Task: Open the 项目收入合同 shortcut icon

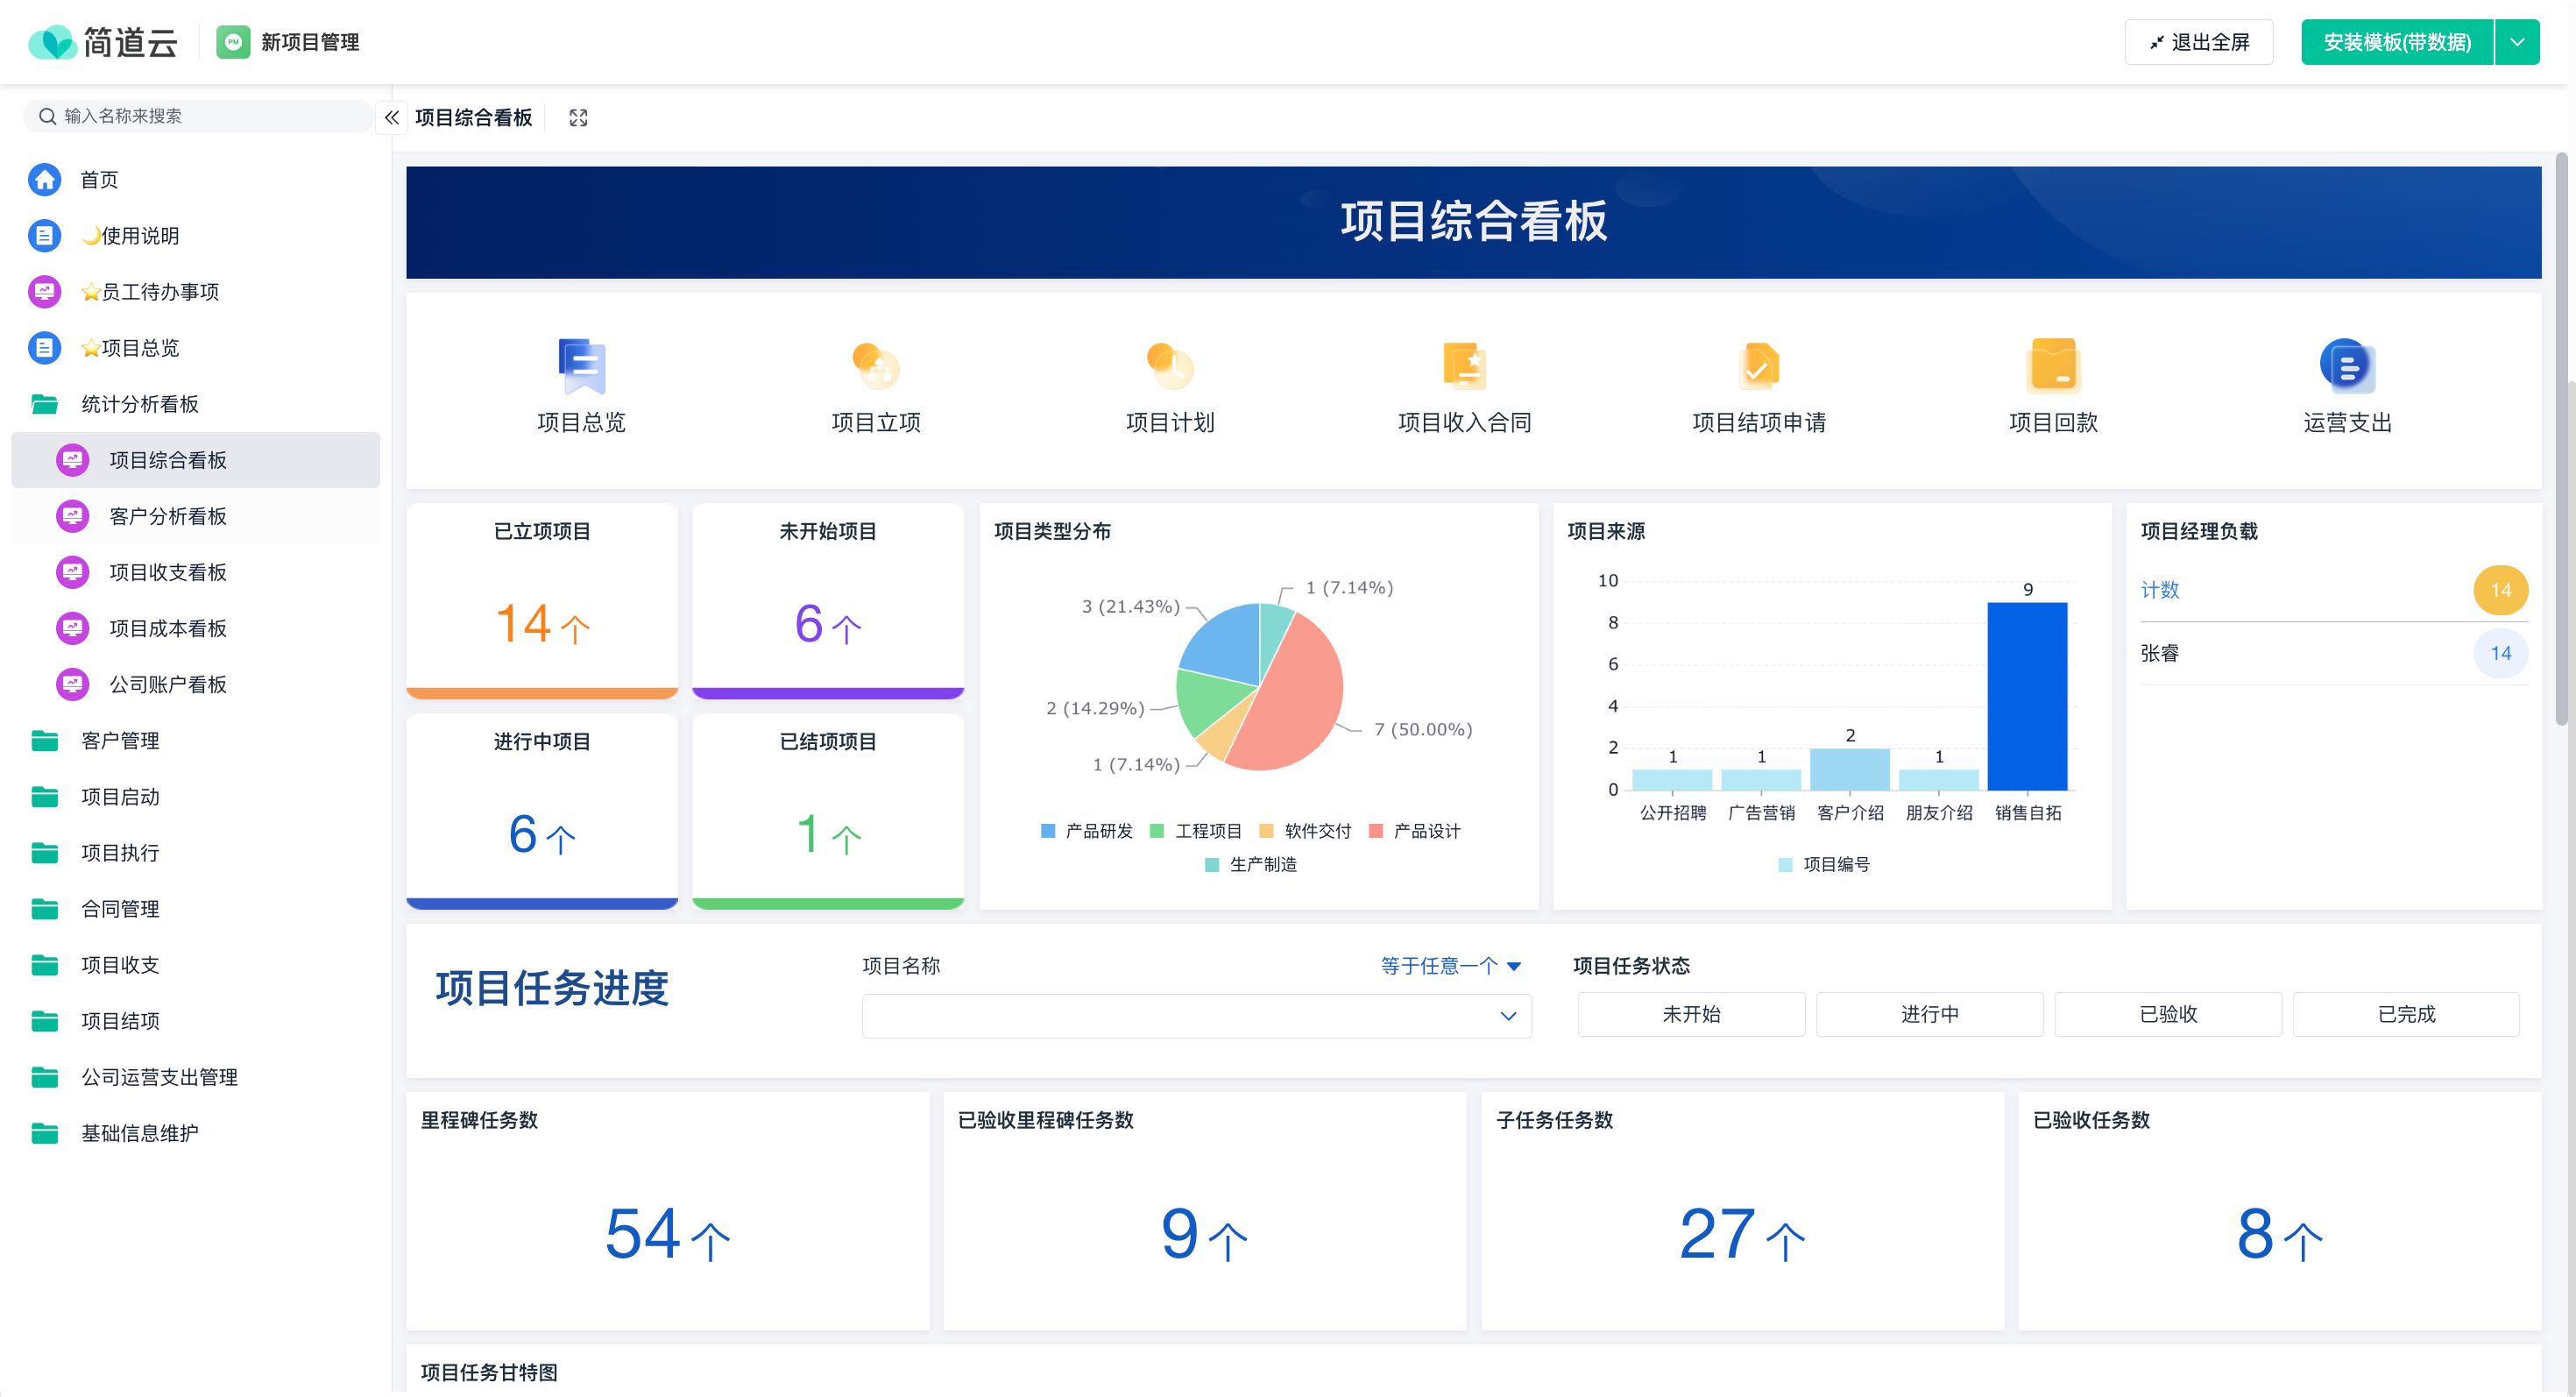Action: click(1464, 366)
